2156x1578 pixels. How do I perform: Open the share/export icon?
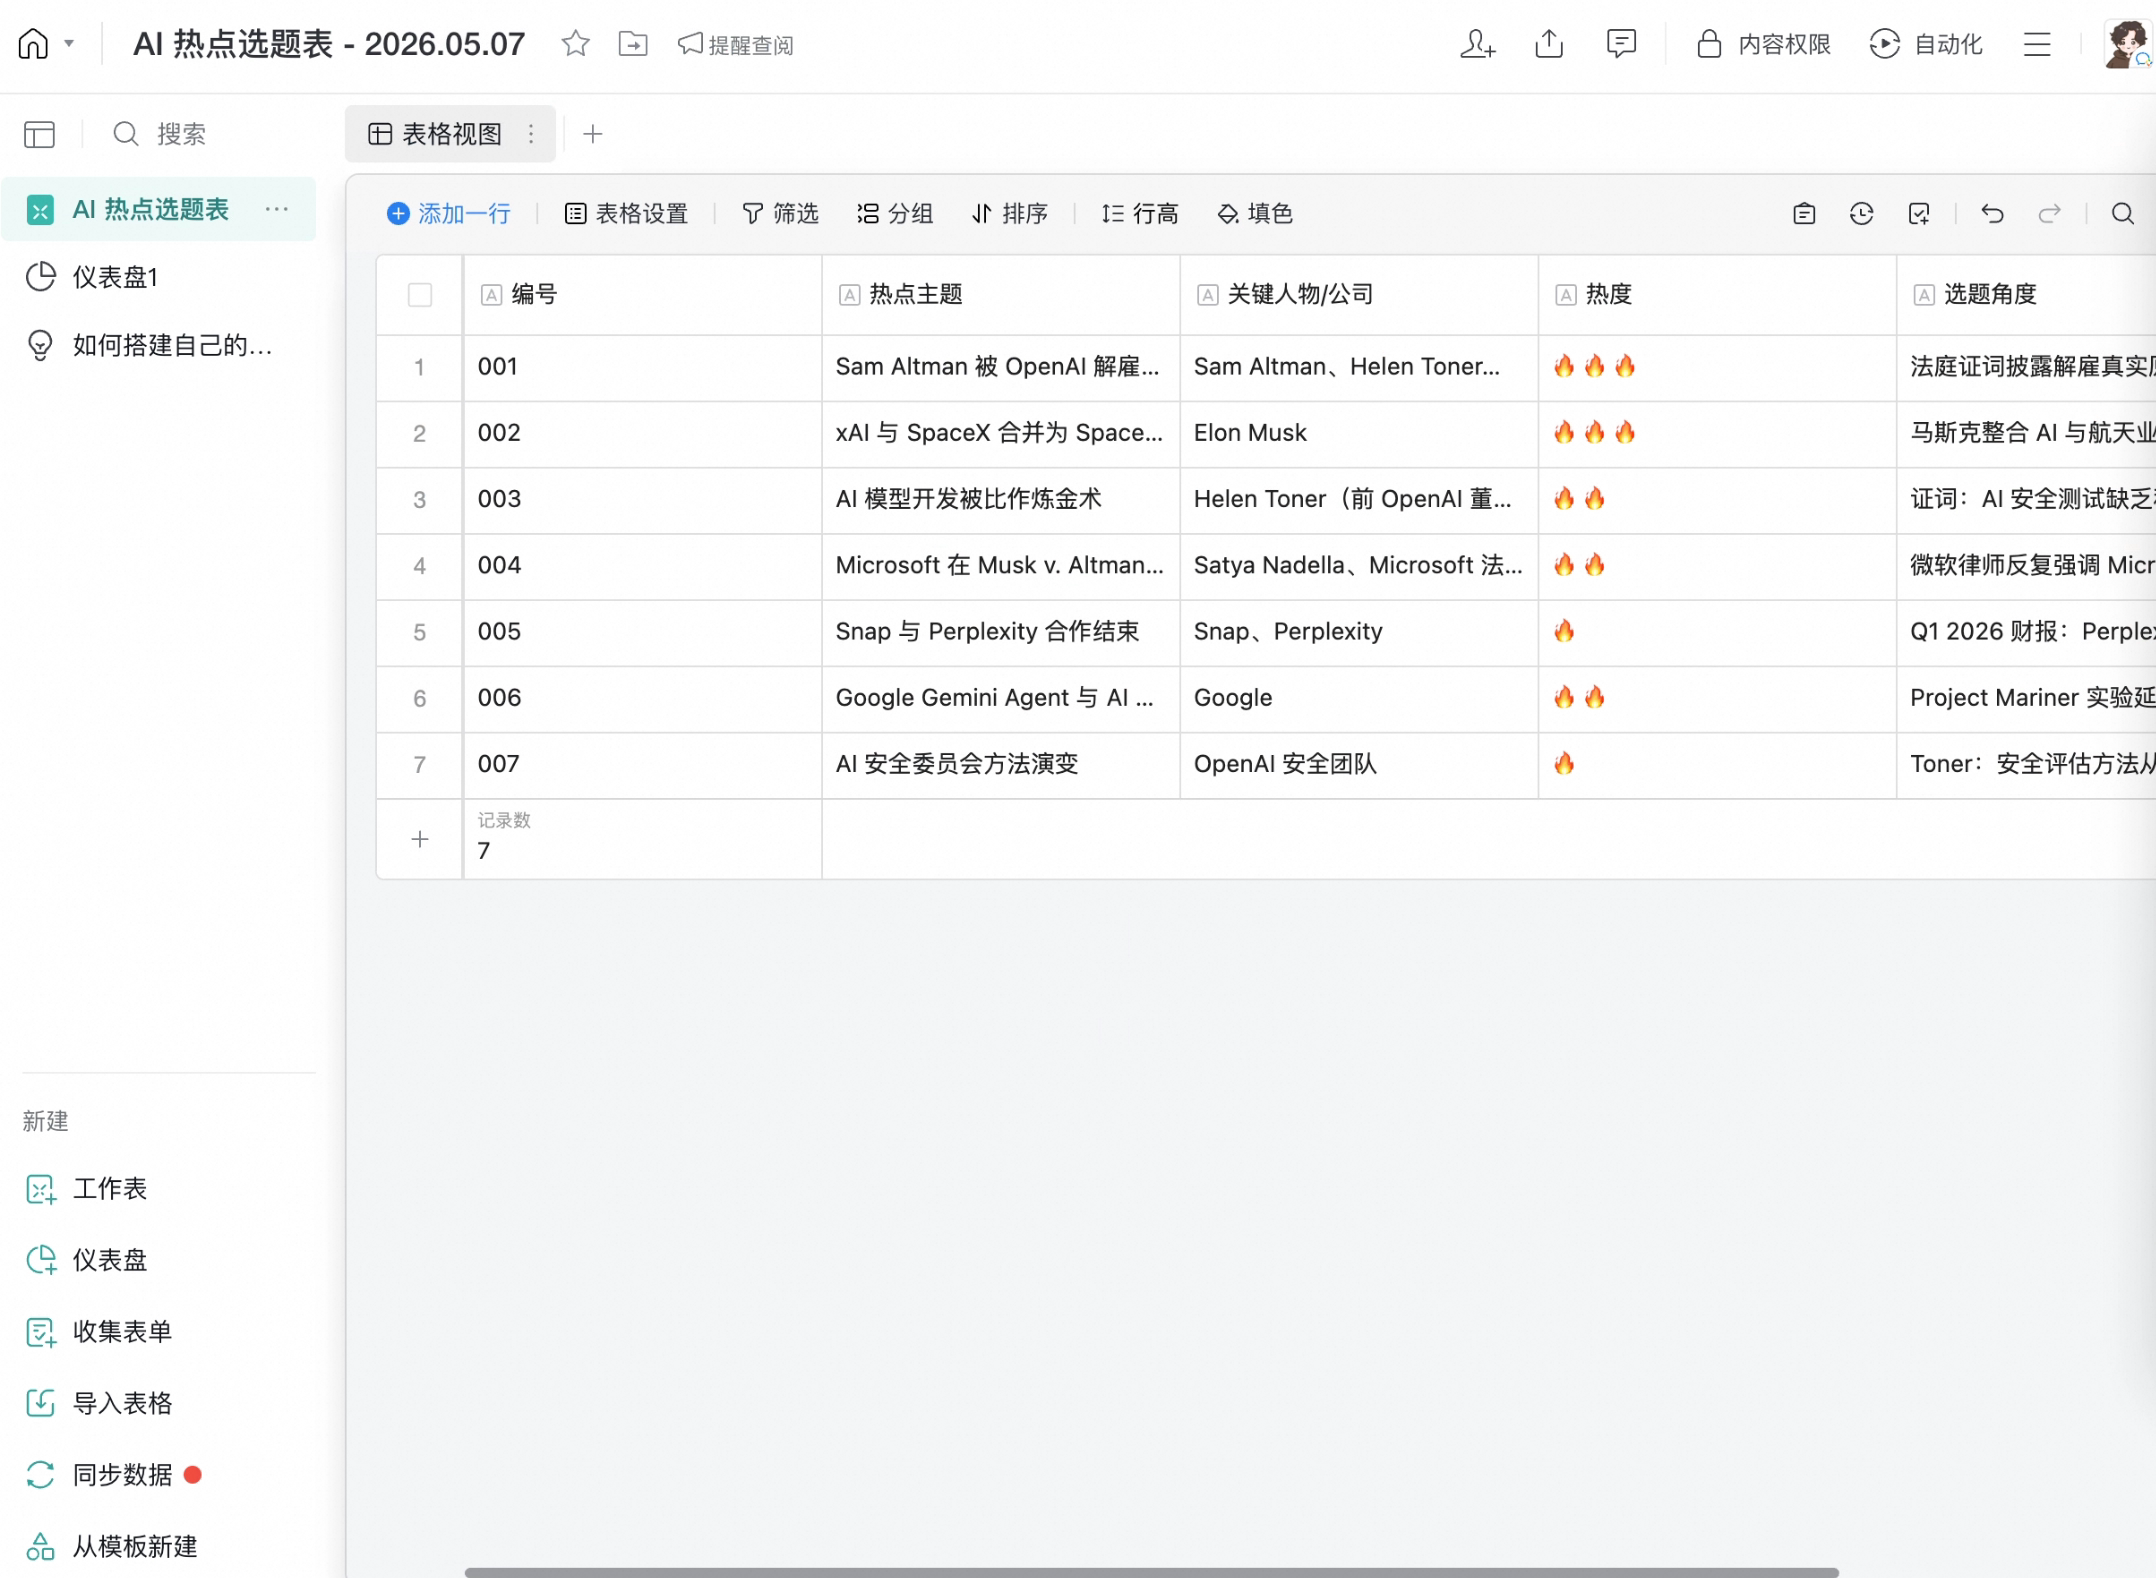1549,44
